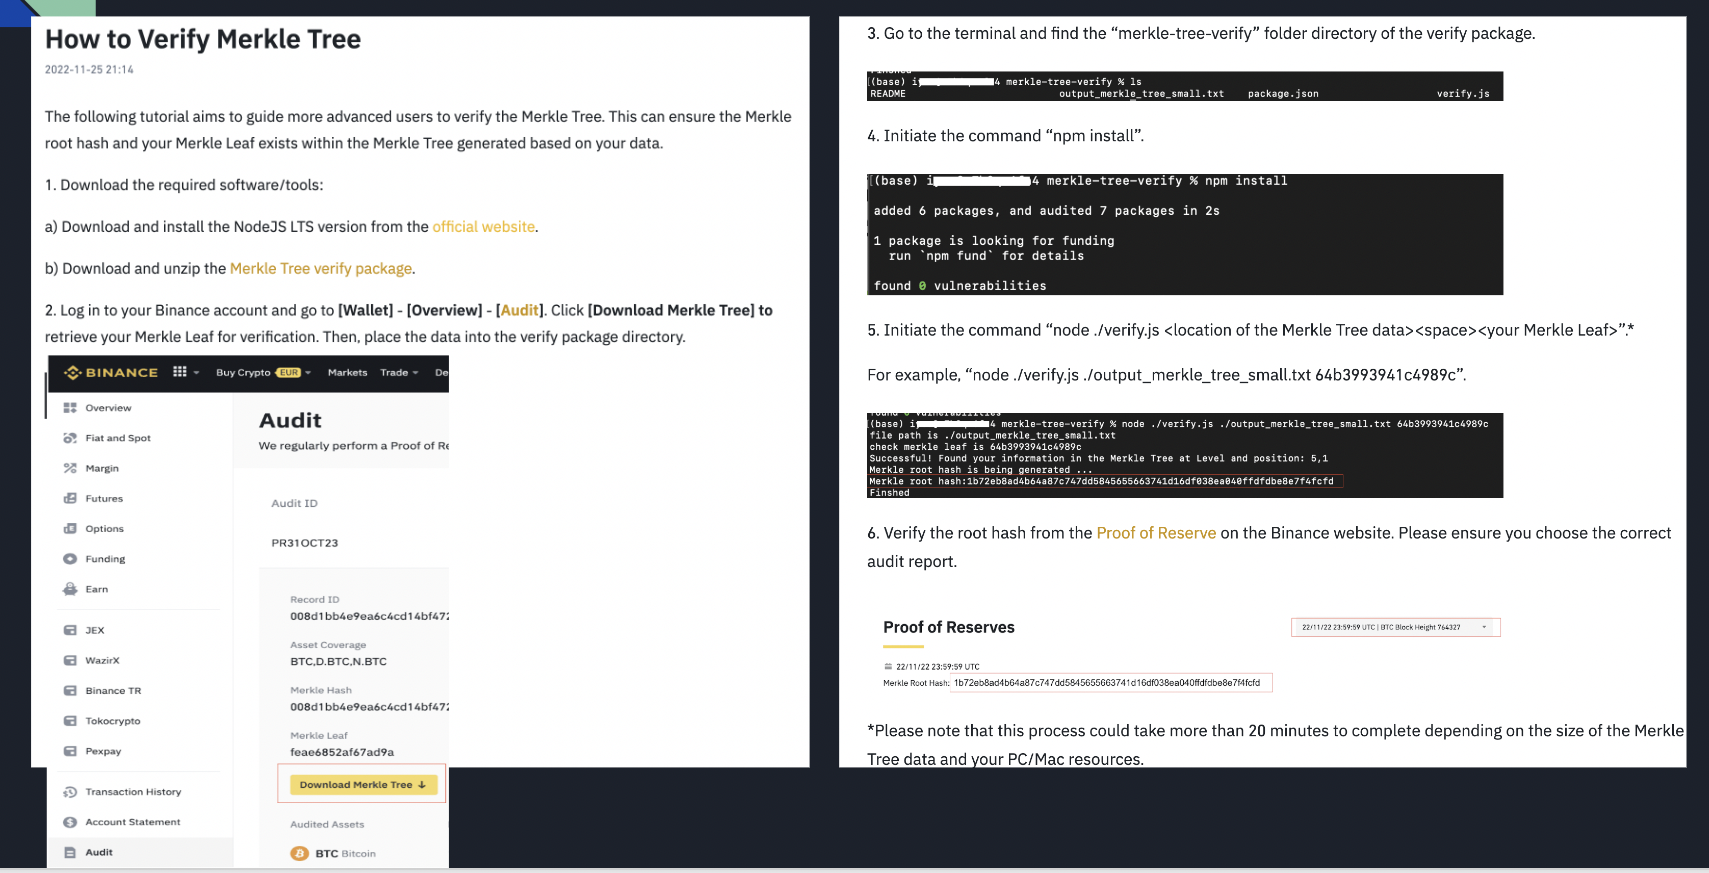Click the Overview sidebar icon
Image resolution: width=1709 pixels, height=873 pixels.
coord(70,408)
